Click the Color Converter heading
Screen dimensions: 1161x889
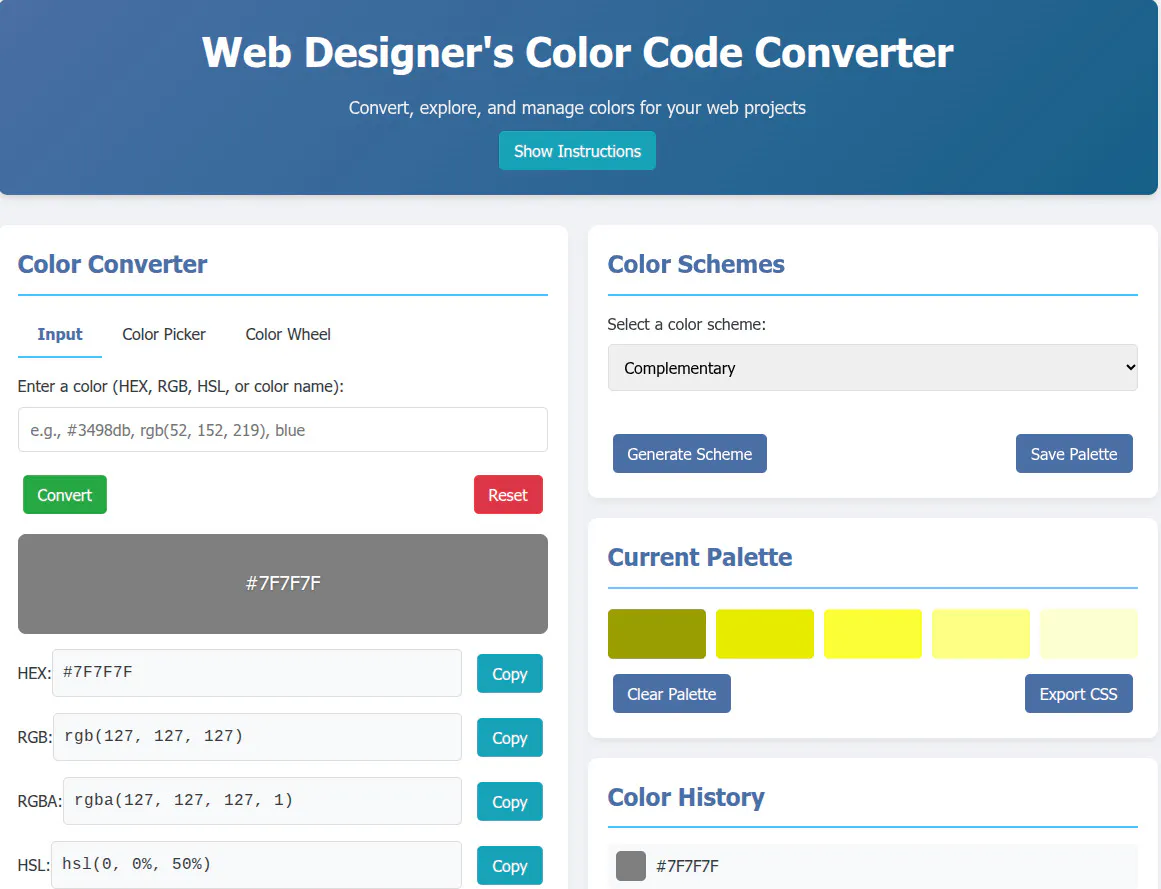113,264
